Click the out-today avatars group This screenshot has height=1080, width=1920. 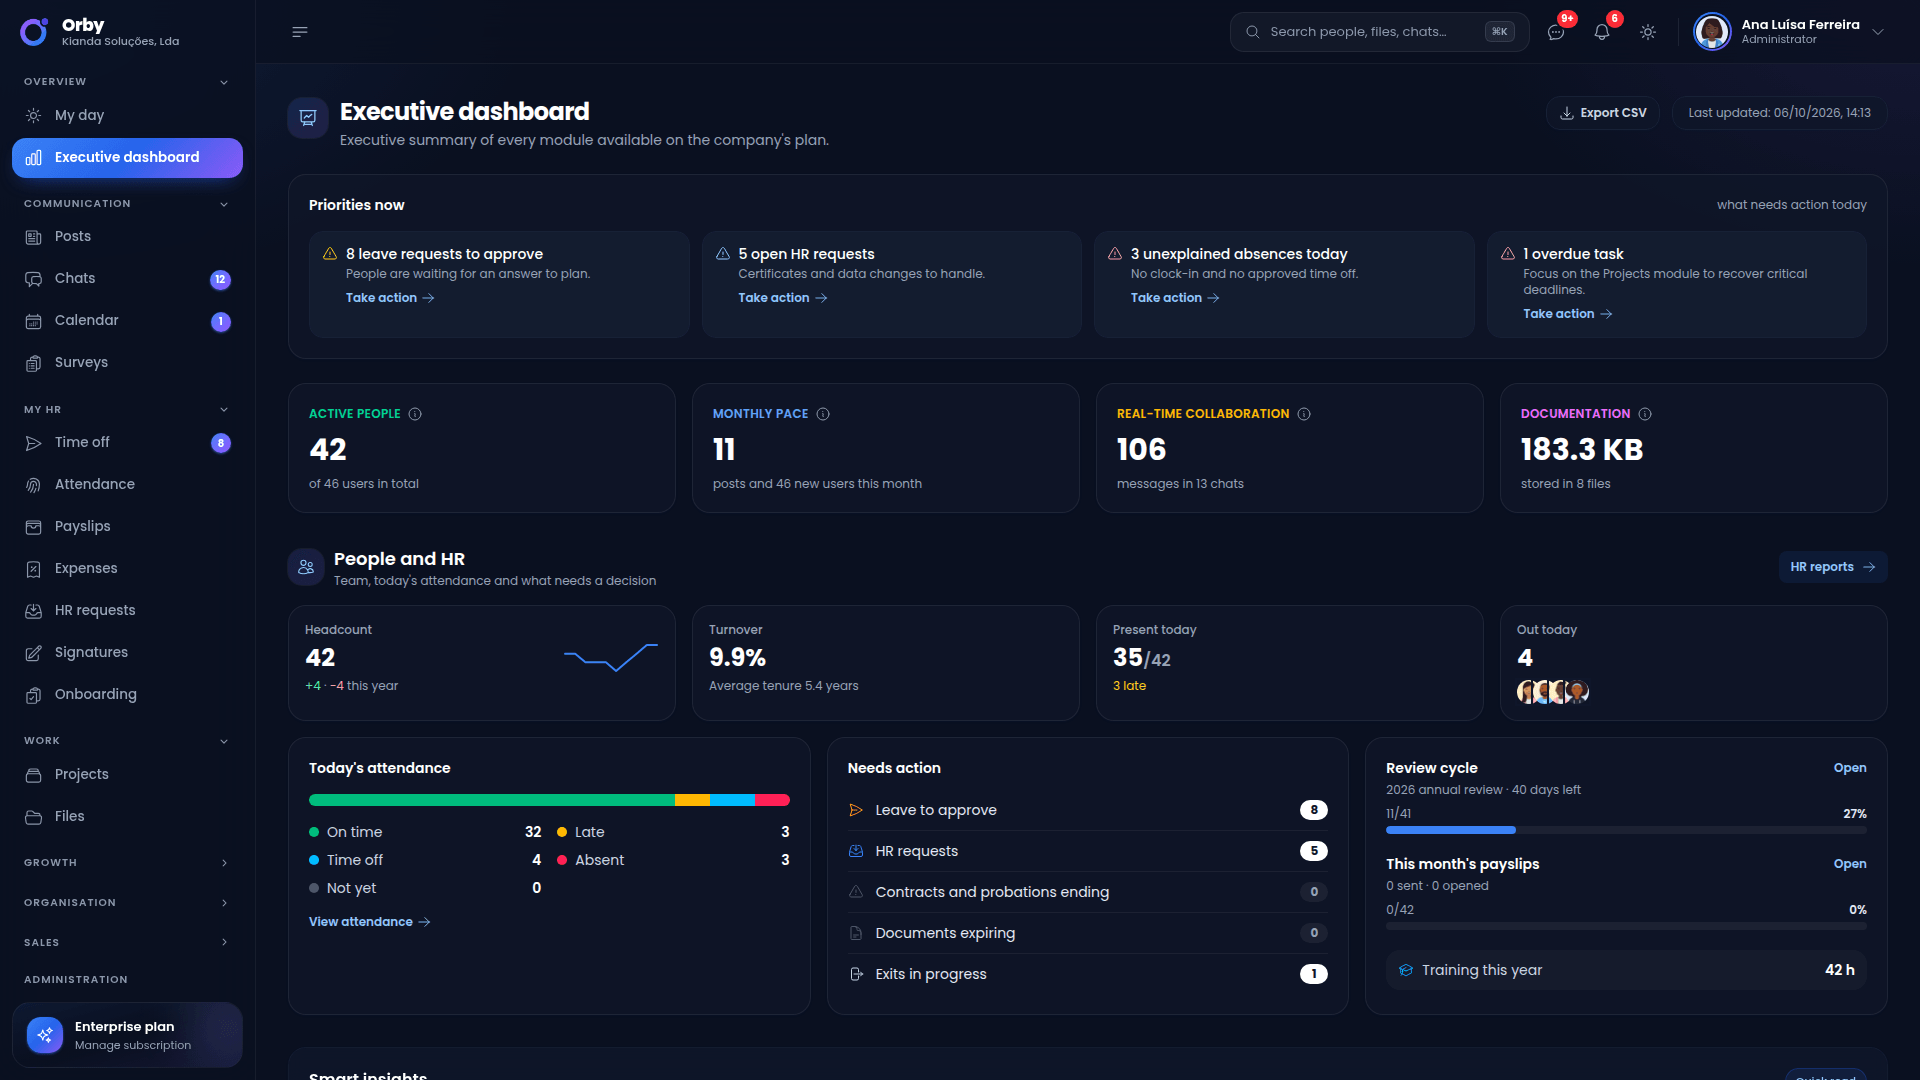(x=1553, y=692)
